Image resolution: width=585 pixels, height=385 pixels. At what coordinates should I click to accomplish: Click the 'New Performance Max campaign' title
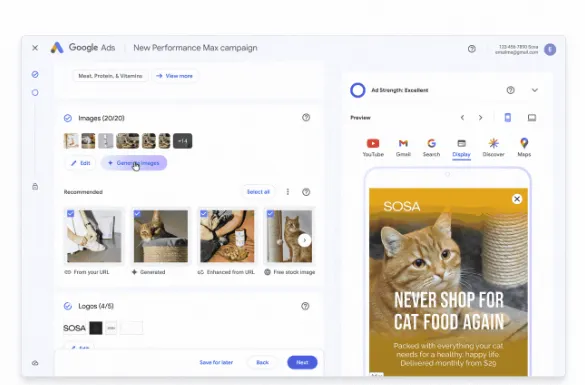195,48
